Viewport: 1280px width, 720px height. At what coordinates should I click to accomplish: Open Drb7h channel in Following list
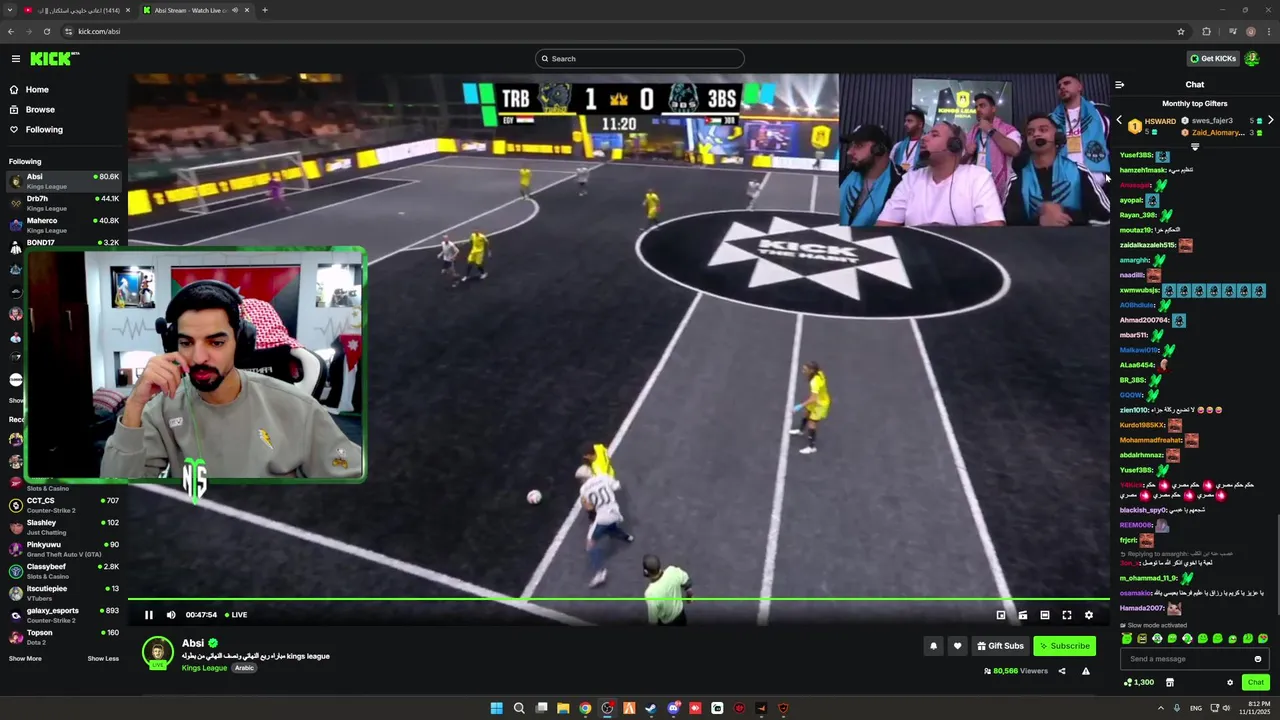coord(64,203)
